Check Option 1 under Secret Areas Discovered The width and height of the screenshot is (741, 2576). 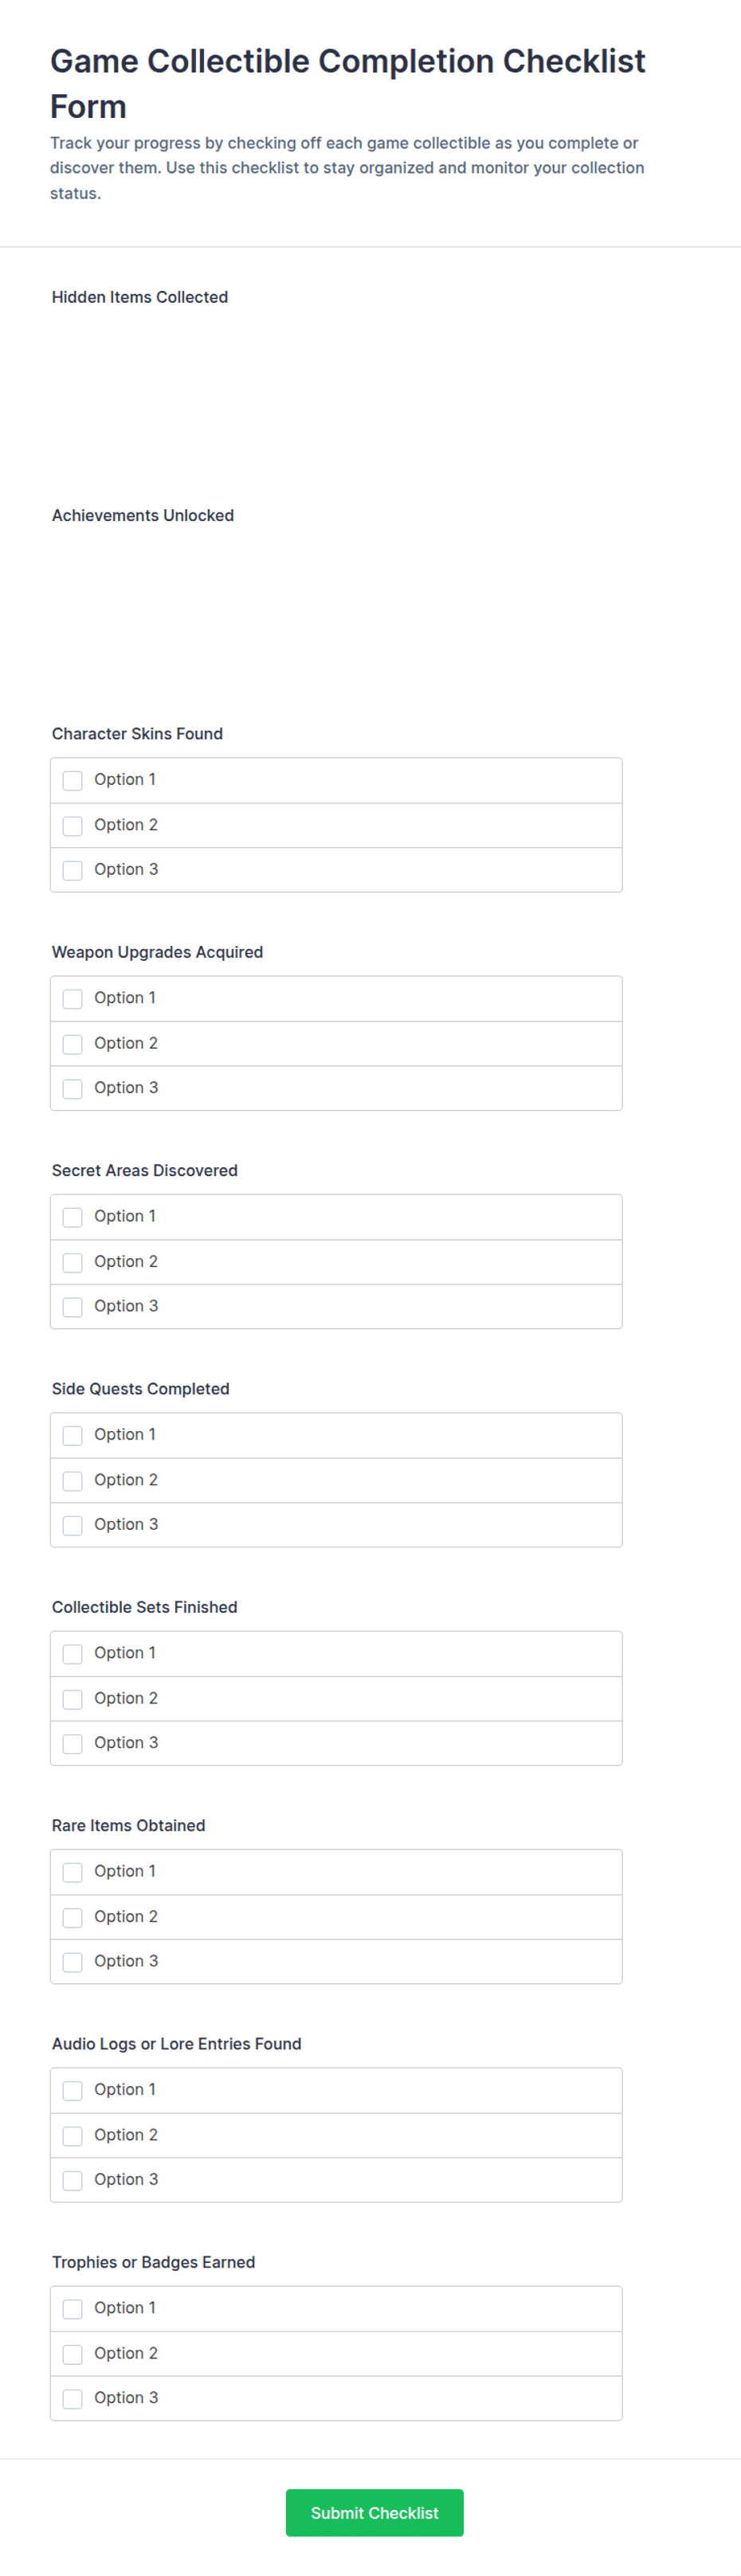(72, 1216)
